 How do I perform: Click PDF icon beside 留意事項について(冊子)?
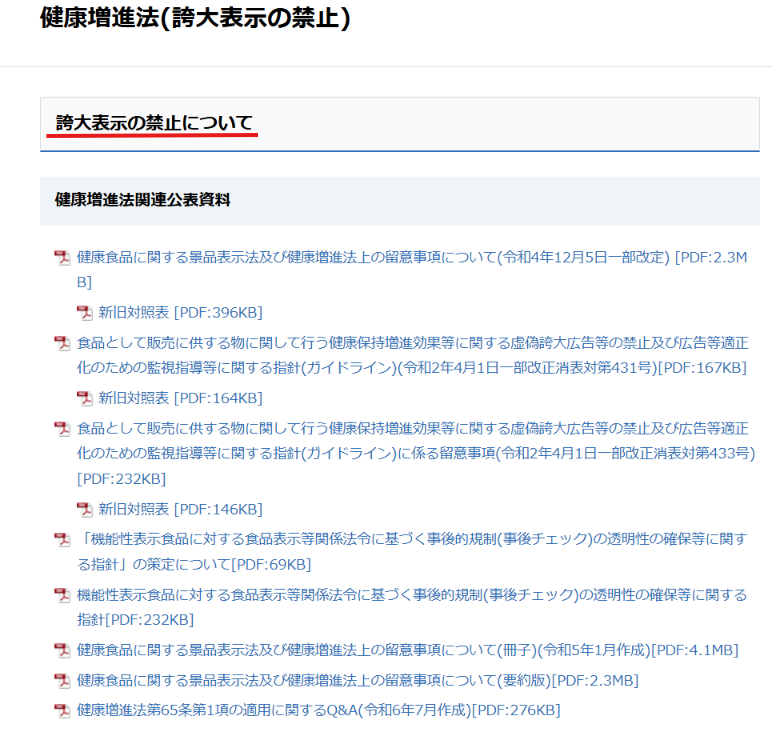pyautogui.click(x=62, y=651)
